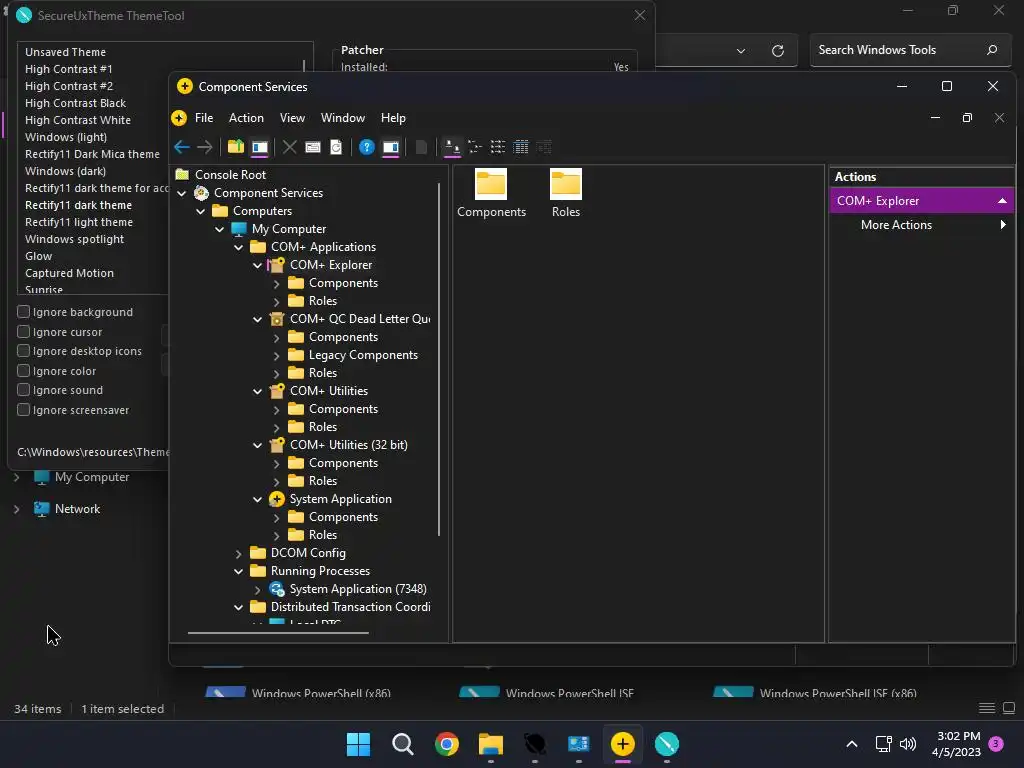The width and height of the screenshot is (1024, 768).
Task: Select Console Root tree item
Action: (230, 175)
